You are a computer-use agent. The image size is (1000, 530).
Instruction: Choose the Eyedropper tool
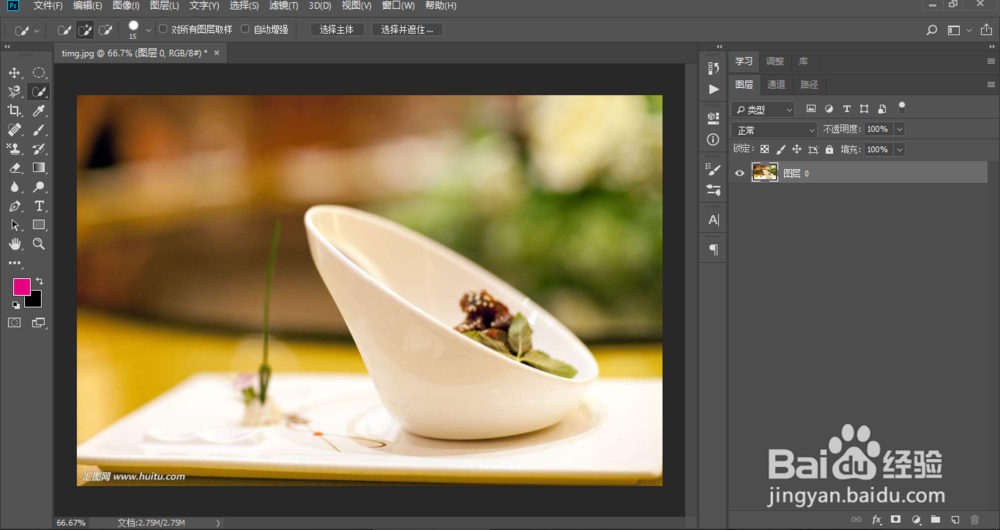[39, 110]
